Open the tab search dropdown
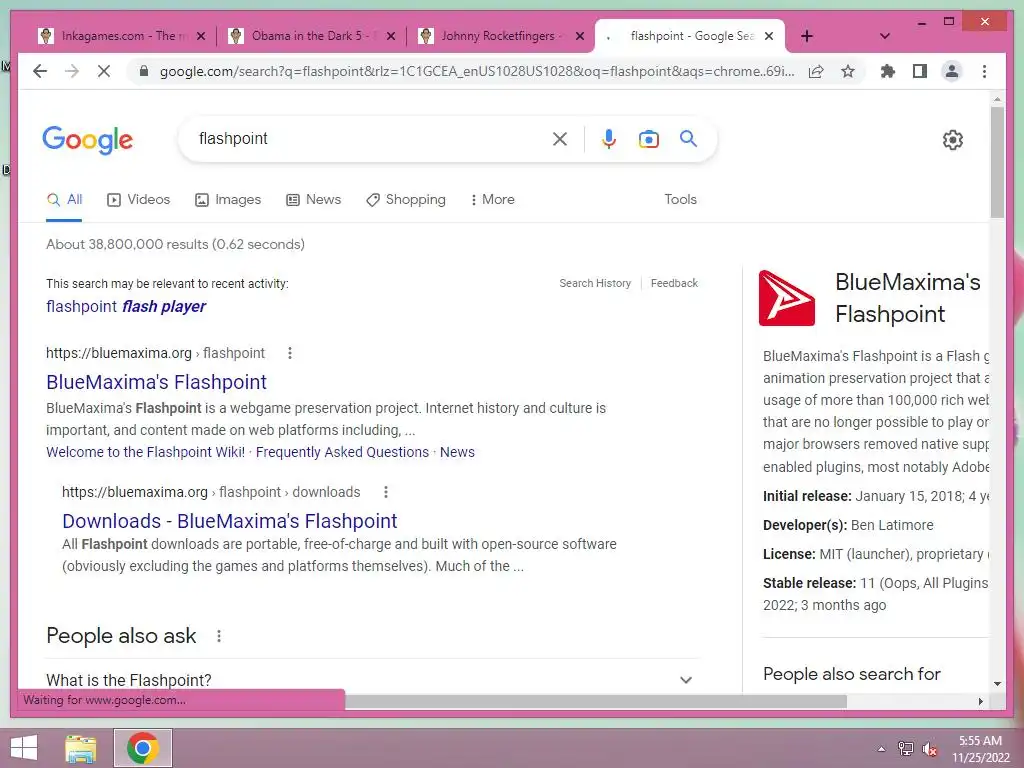The height and width of the screenshot is (768, 1024). point(885,36)
